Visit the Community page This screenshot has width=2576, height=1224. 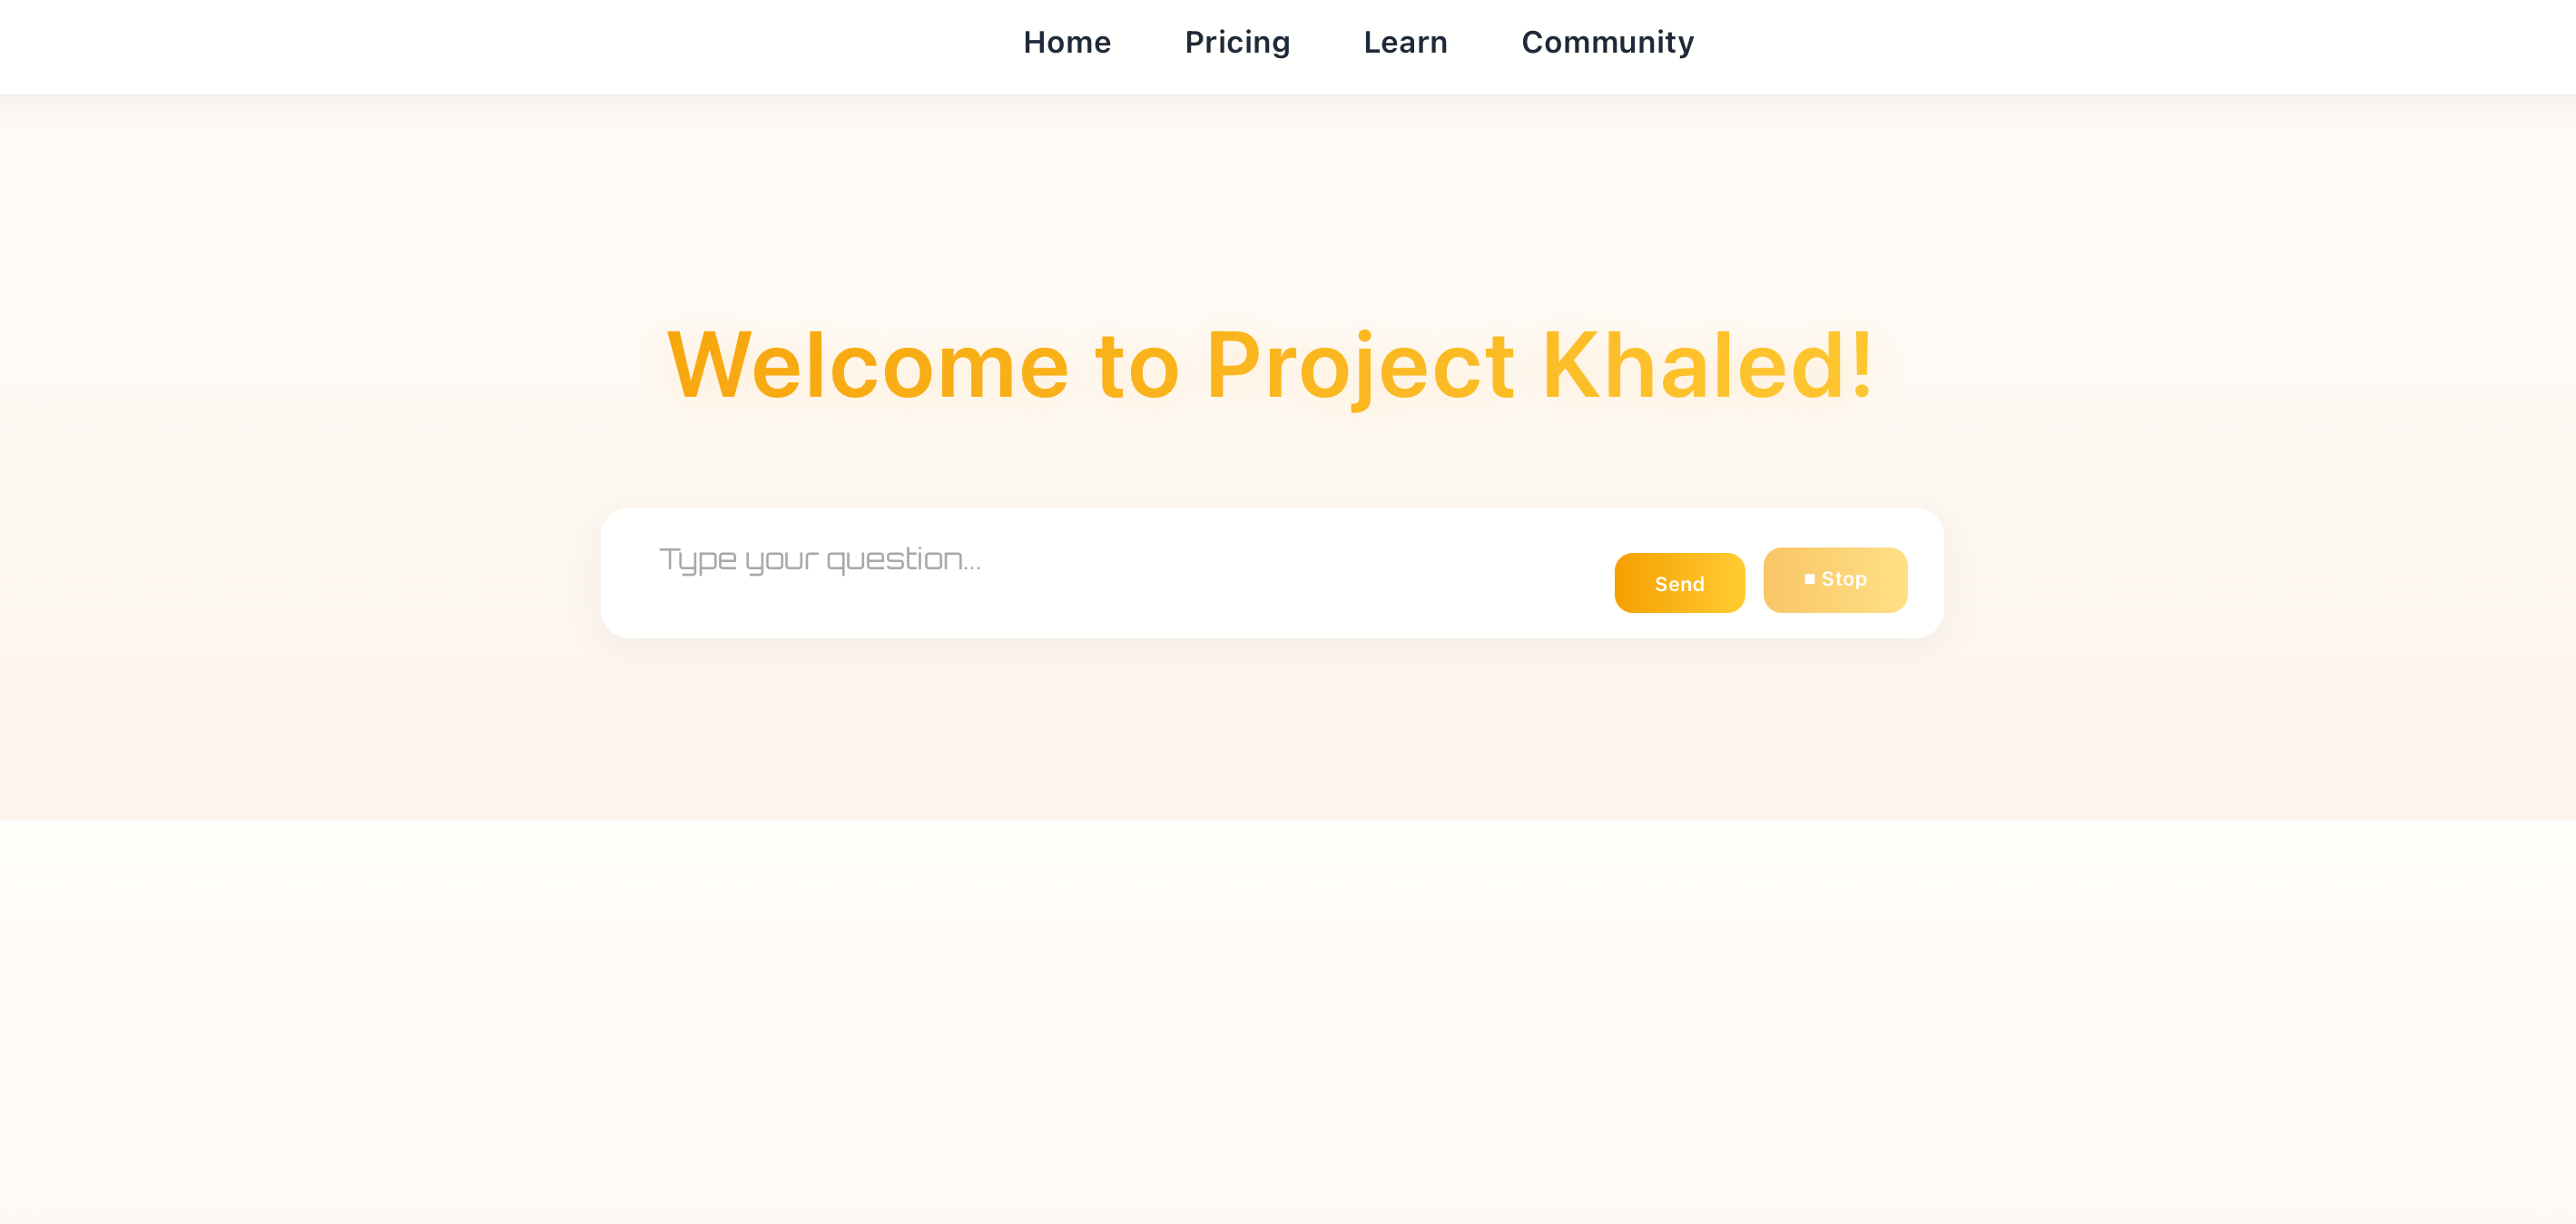point(1607,42)
